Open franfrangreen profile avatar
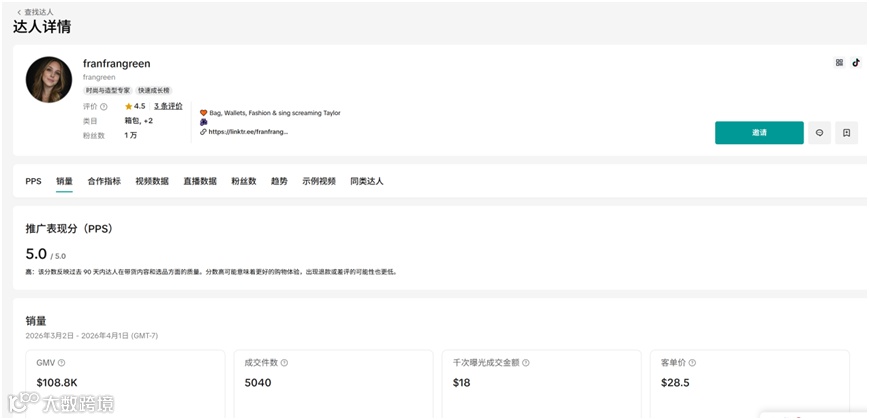This screenshot has height=420, width=869. 49,79
